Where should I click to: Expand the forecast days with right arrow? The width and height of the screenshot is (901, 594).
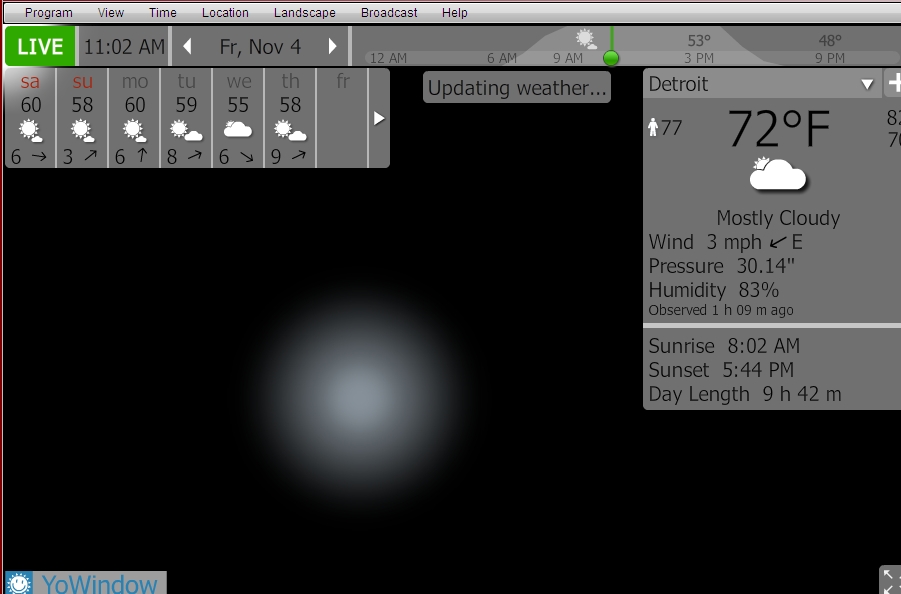coord(379,118)
